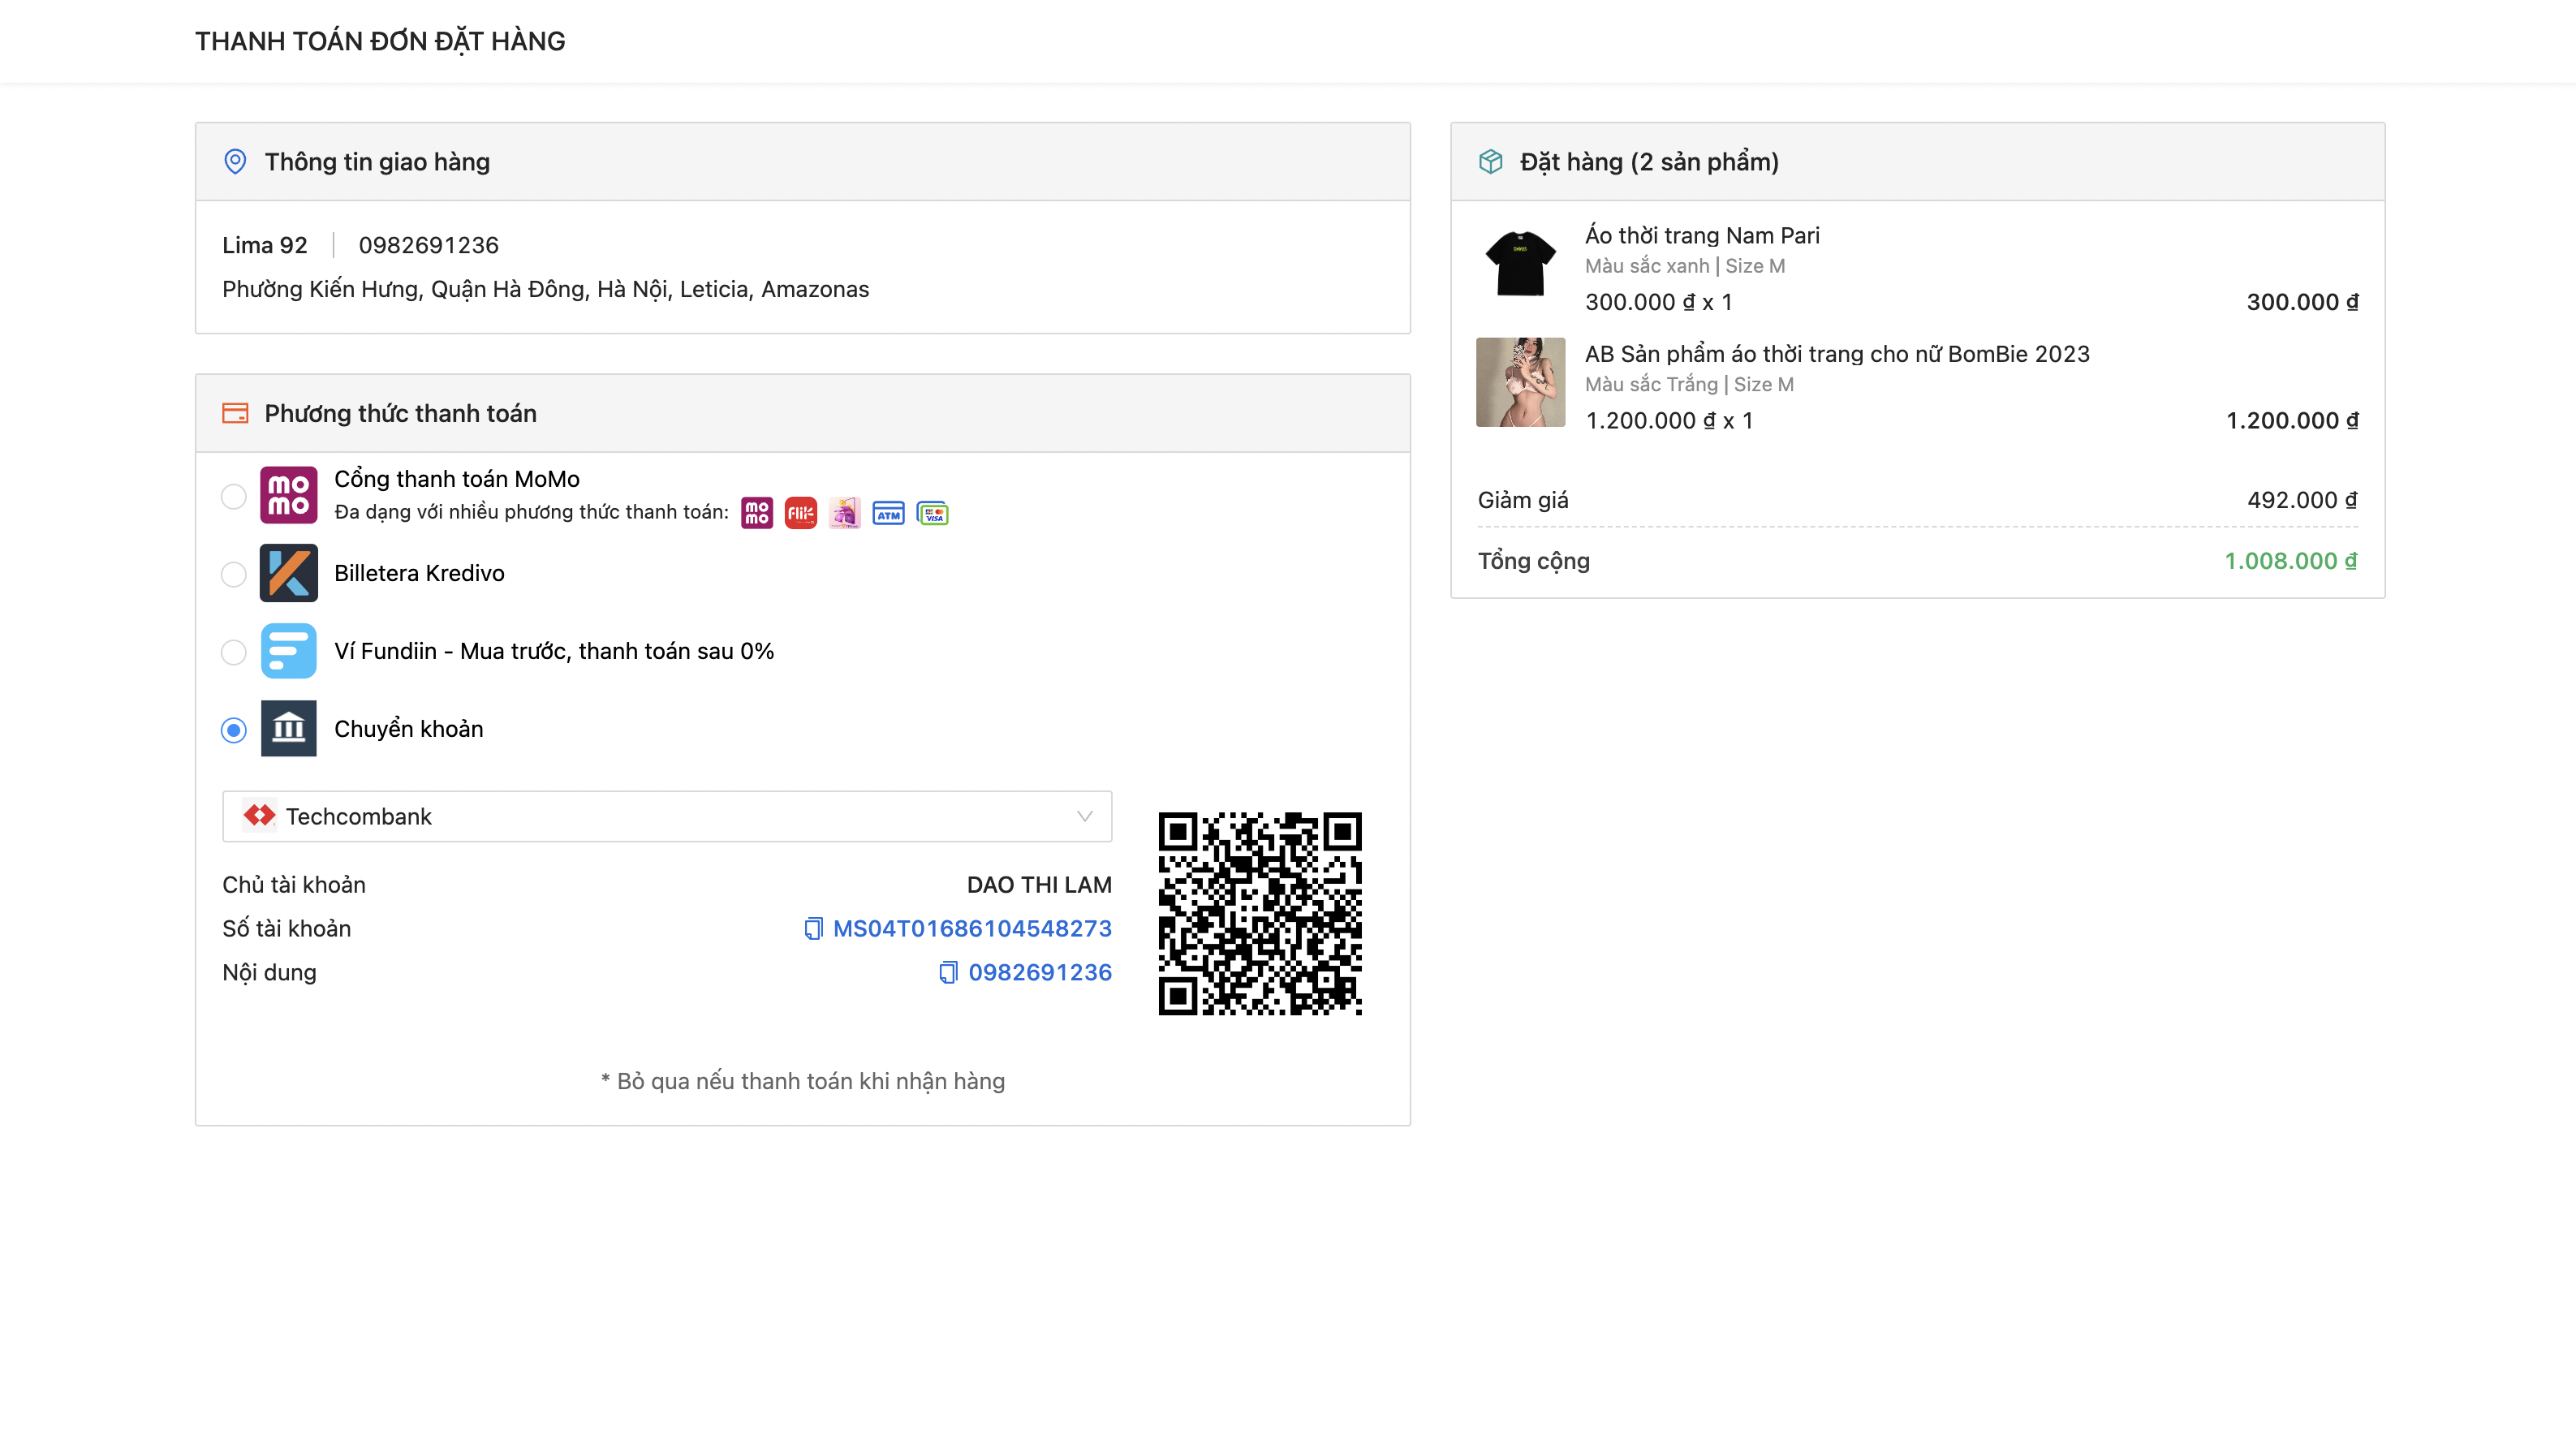Image resolution: width=2576 pixels, height=1430 pixels.
Task: Select the Billetera Kredivo radio button
Action: [x=233, y=574]
